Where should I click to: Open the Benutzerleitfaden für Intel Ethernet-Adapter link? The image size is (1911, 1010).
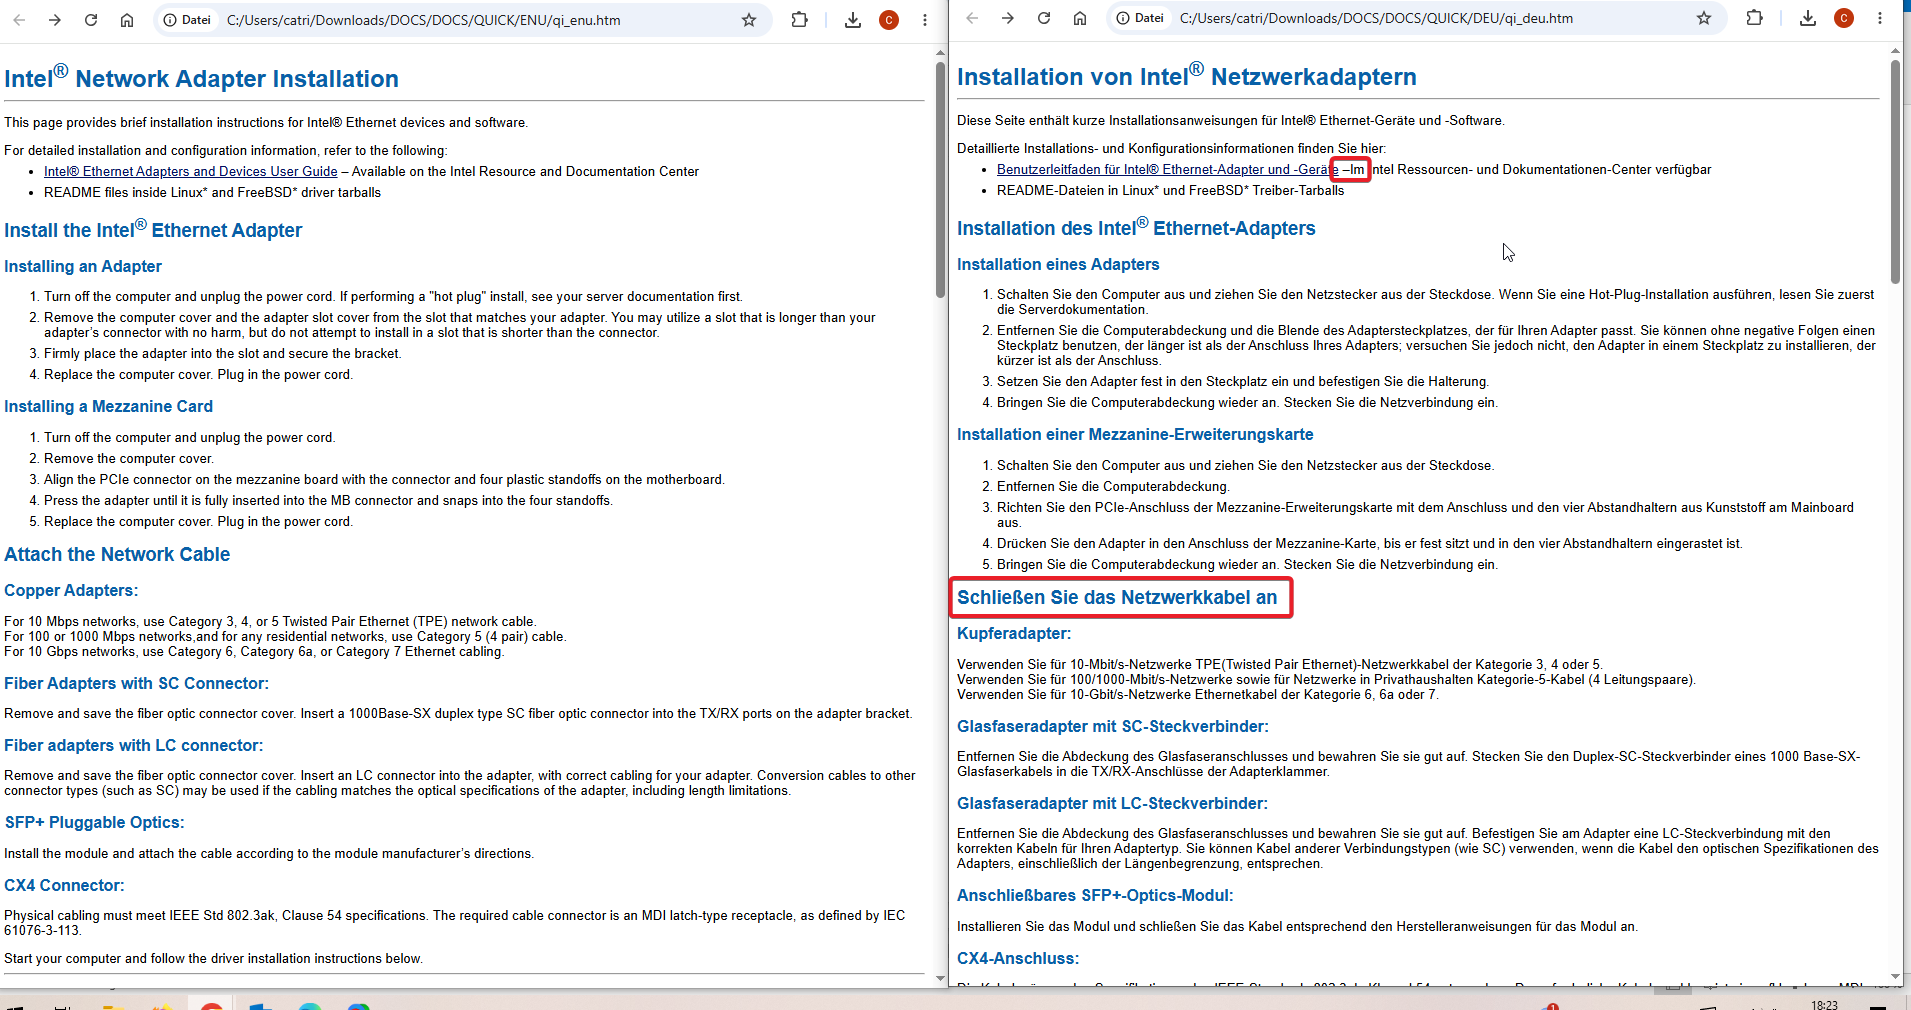click(1168, 170)
